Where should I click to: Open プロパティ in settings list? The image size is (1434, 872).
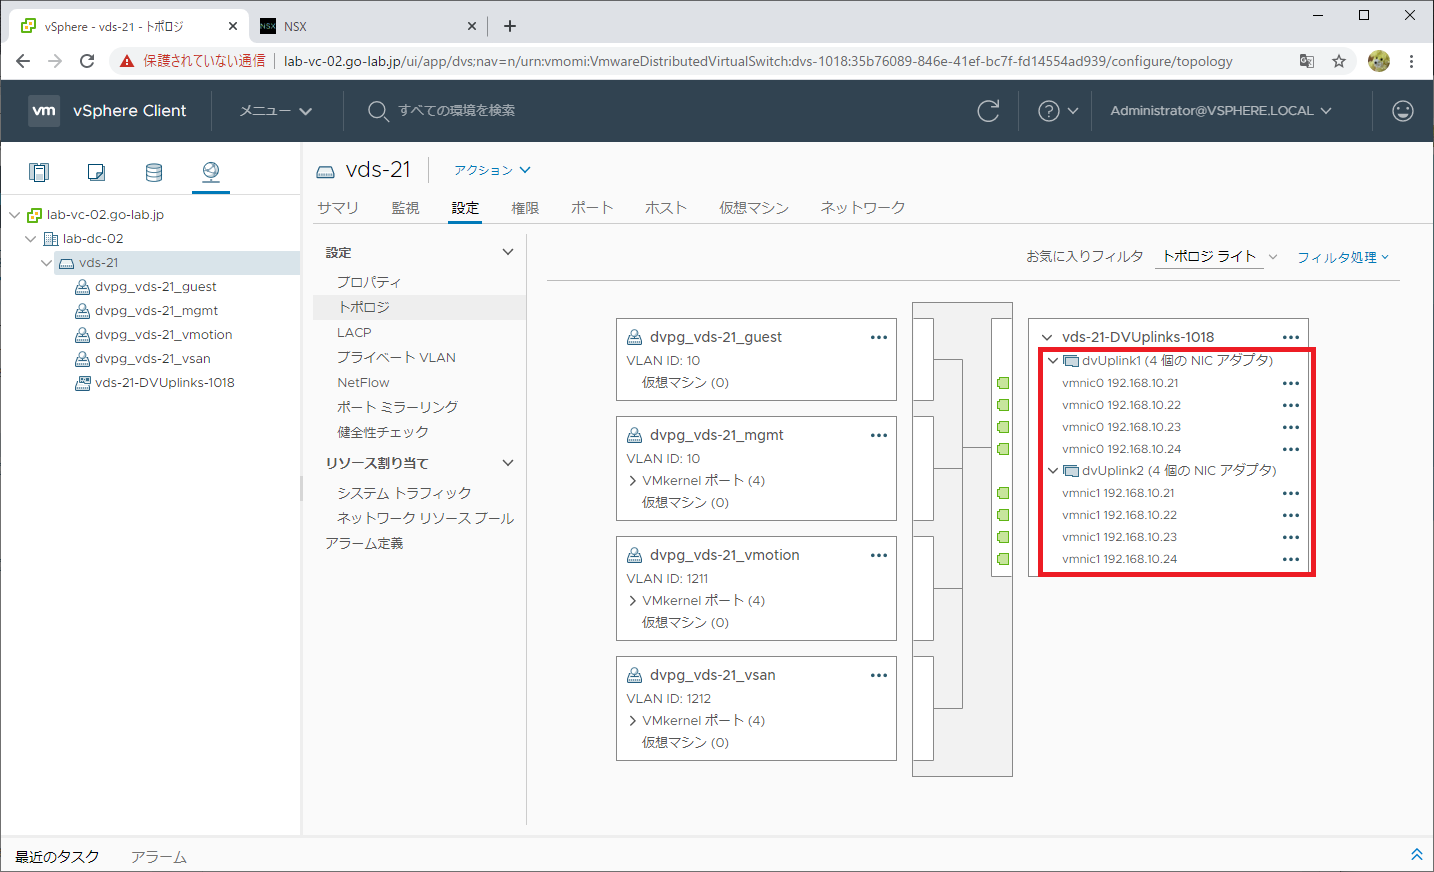click(369, 282)
